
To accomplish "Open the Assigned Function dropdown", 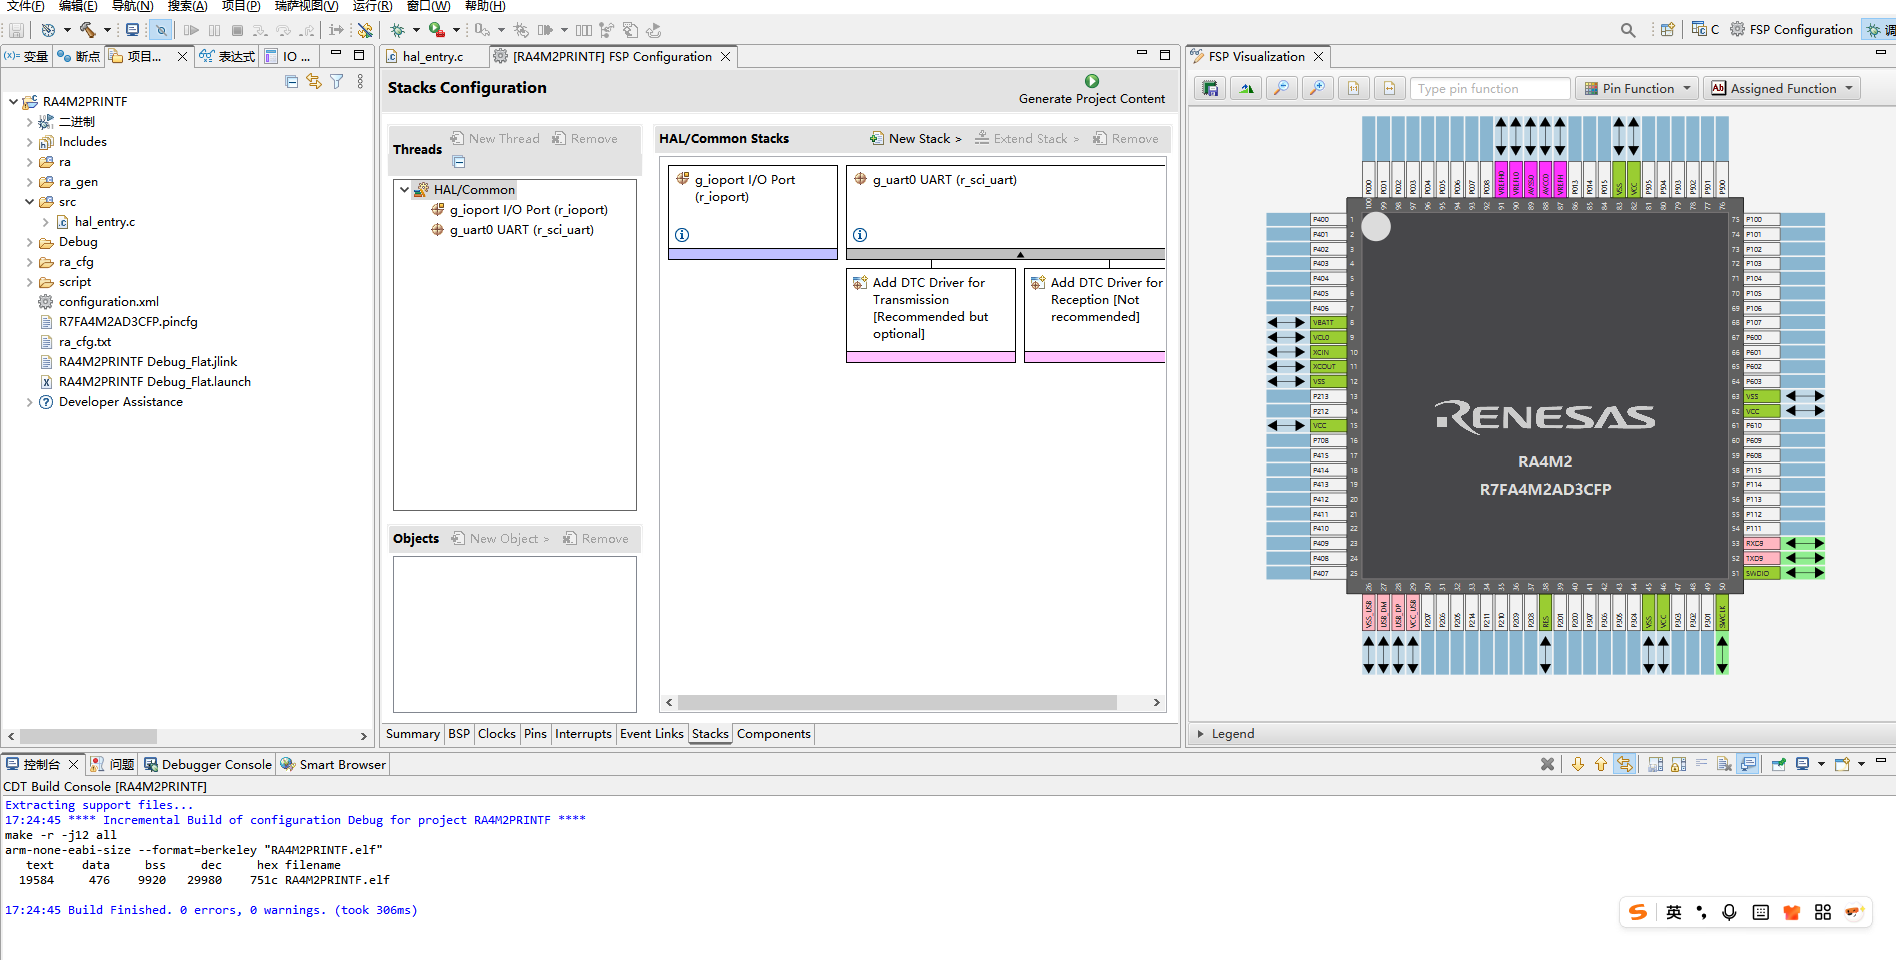I will 1781,88.
